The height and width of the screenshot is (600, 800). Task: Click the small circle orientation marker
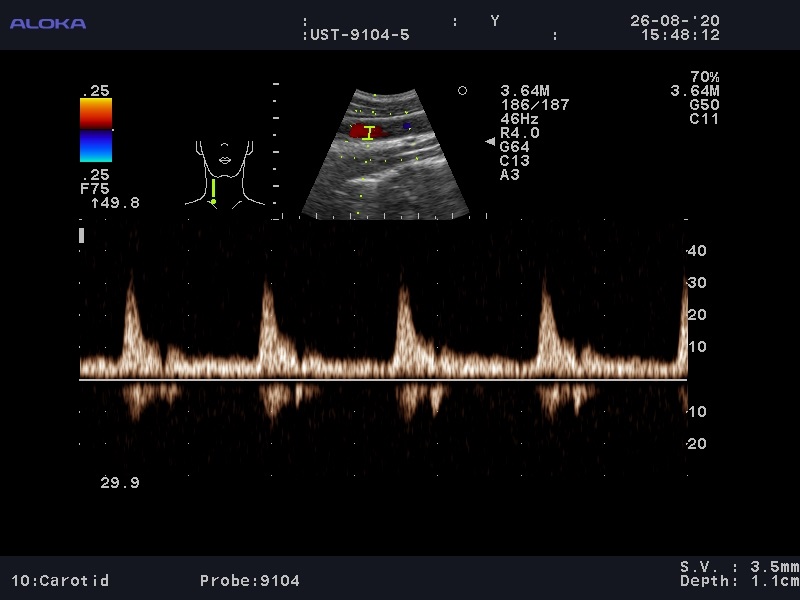pos(462,91)
